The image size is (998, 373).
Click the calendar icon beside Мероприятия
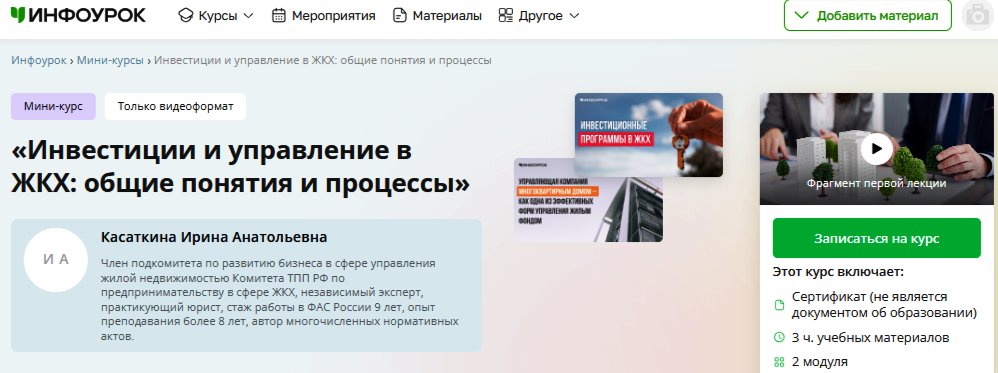278,15
